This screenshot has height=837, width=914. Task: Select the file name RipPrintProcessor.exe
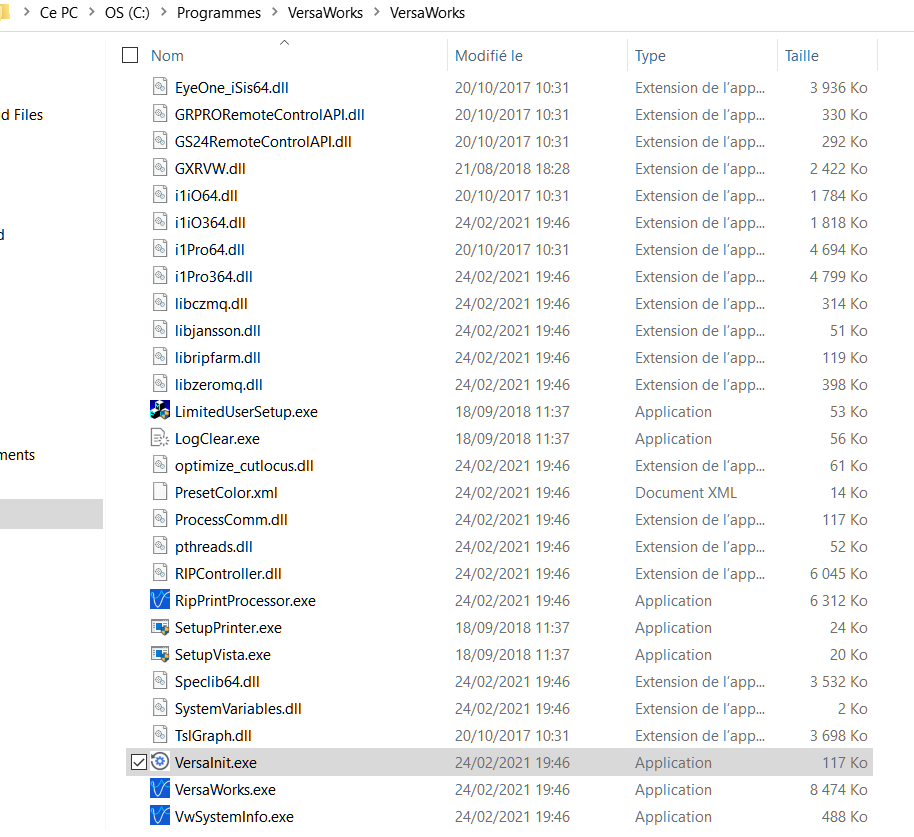245,600
